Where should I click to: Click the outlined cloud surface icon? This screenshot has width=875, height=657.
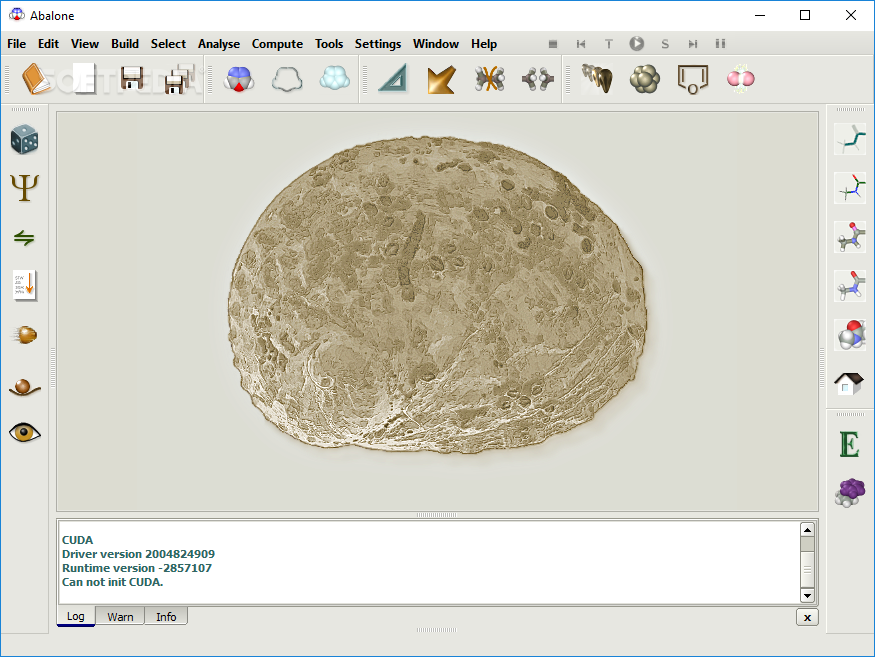(287, 79)
